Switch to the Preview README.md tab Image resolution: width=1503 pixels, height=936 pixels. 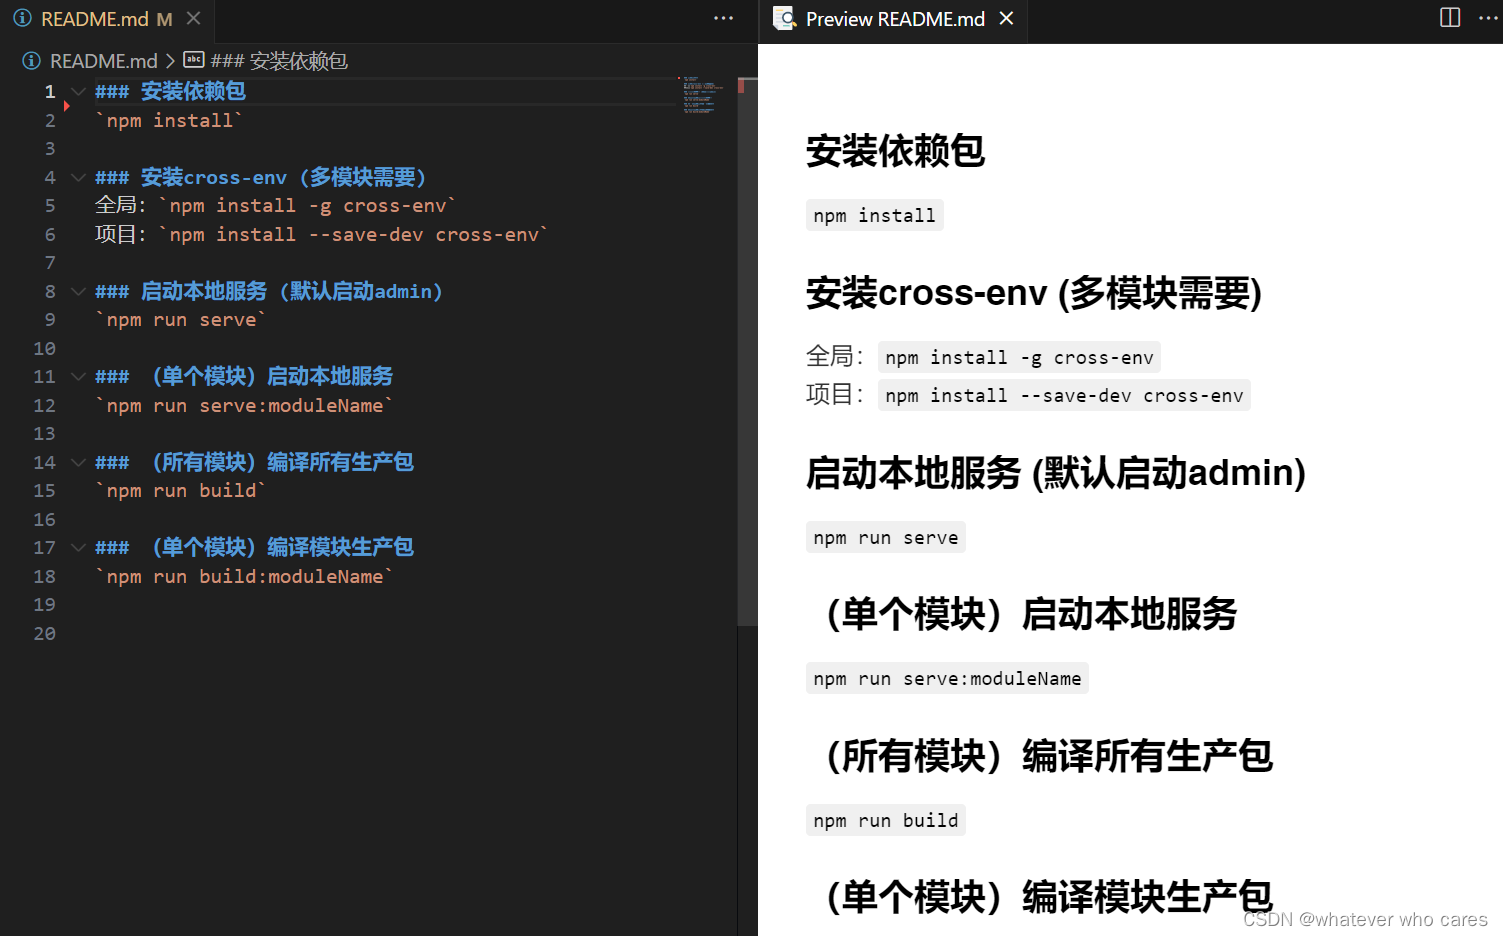point(894,19)
